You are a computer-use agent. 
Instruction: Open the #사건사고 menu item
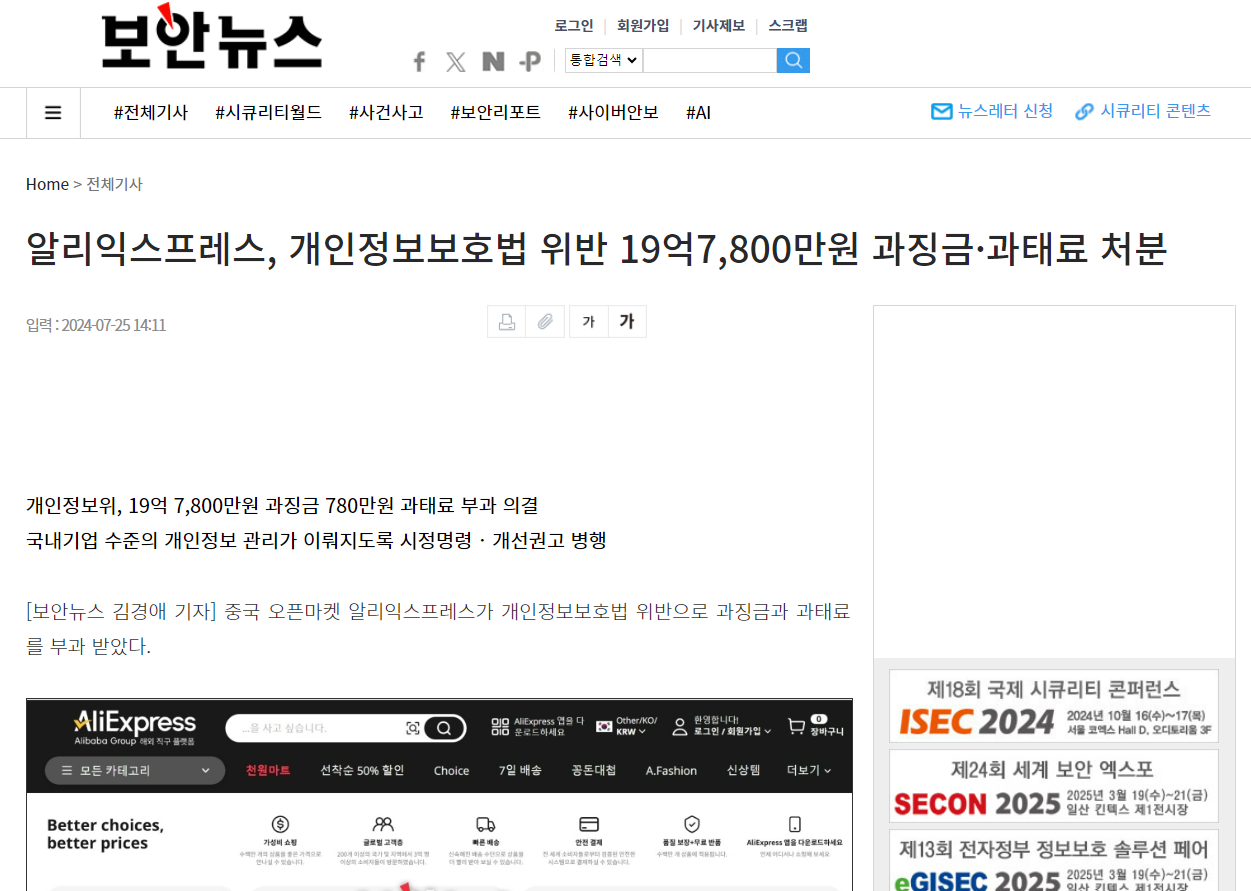pos(386,113)
